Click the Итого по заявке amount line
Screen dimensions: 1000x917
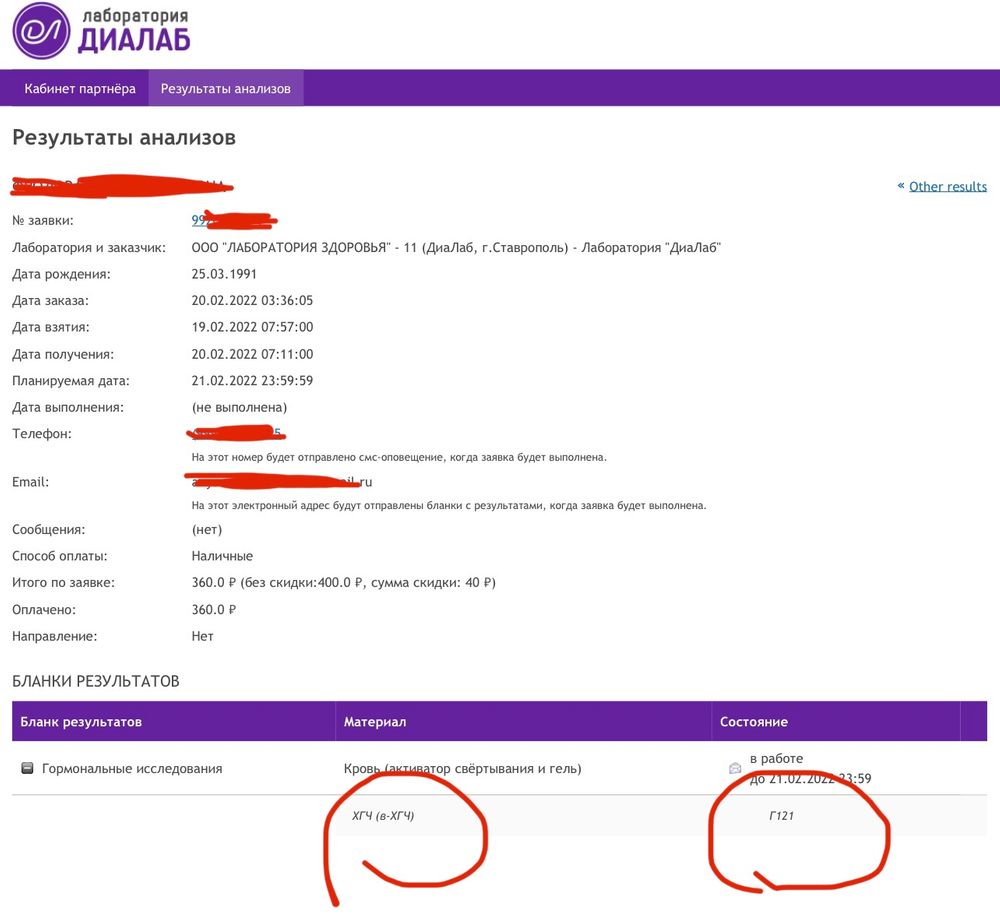coord(343,582)
